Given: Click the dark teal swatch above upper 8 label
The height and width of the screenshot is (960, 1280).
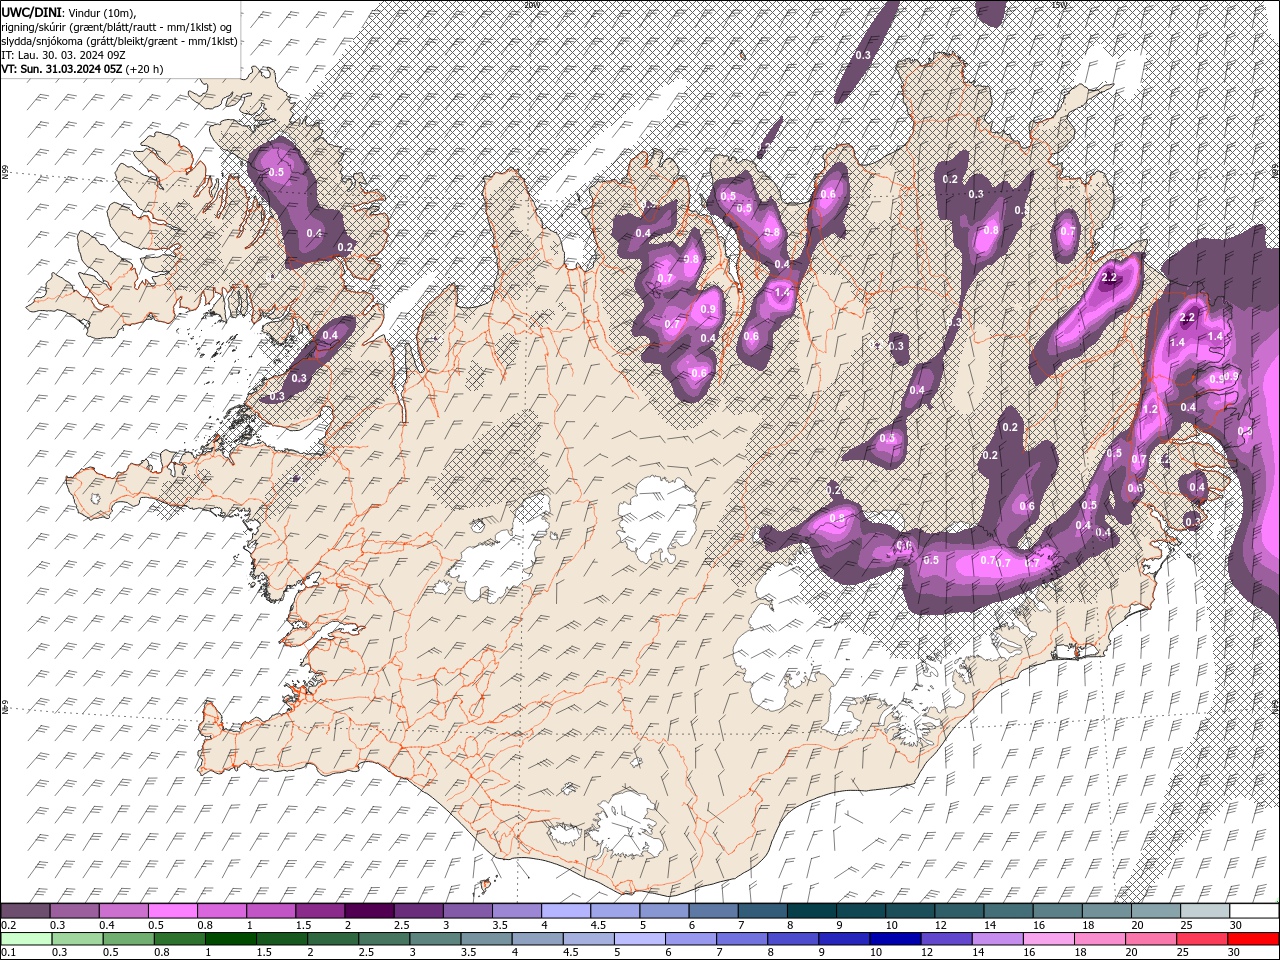Looking at the screenshot, I should coord(812,911).
